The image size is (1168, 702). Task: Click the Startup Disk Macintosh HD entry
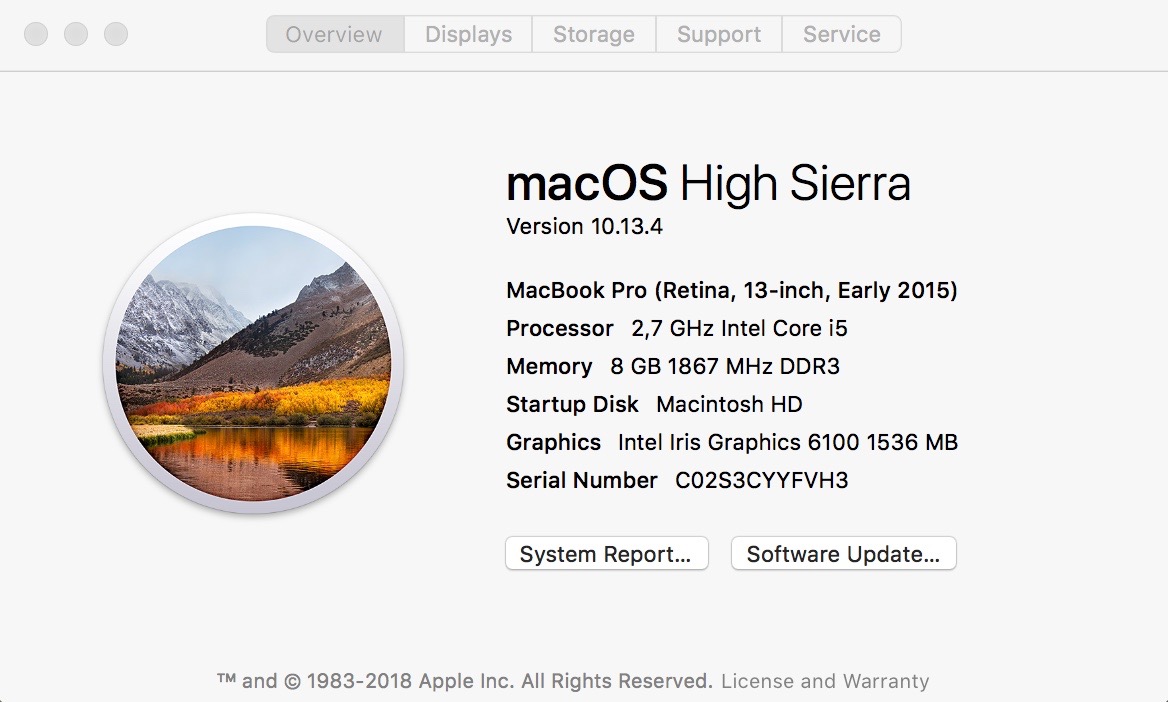coord(654,405)
